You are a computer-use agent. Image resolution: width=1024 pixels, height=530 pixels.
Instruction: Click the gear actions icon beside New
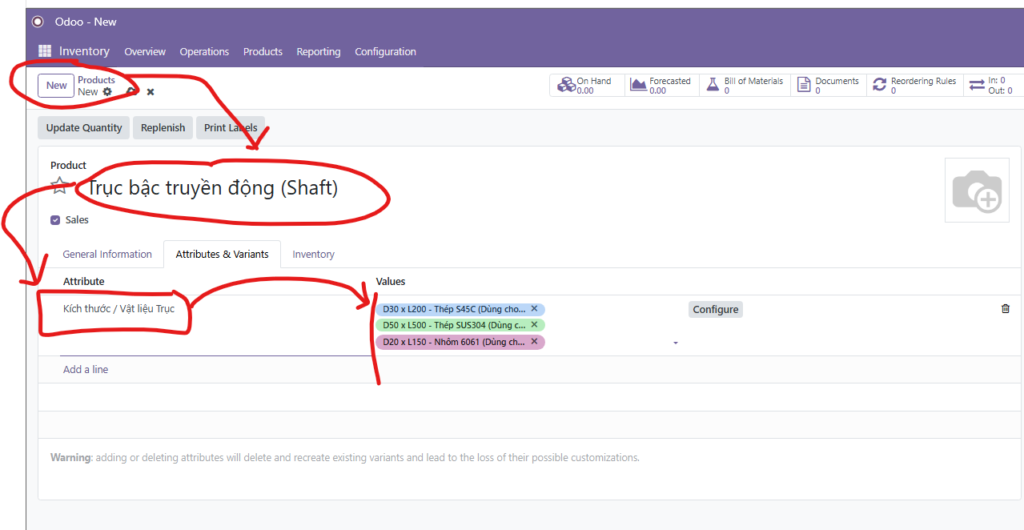(x=108, y=92)
